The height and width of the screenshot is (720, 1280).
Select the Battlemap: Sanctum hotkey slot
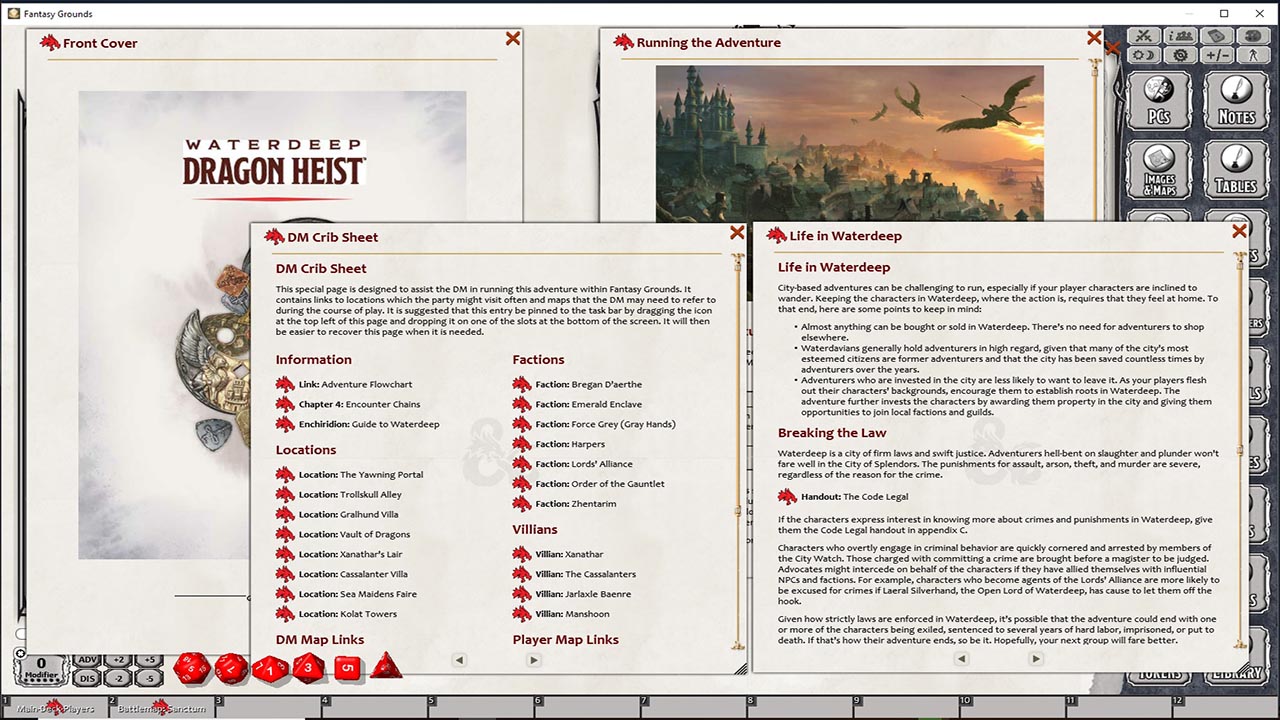(162, 709)
